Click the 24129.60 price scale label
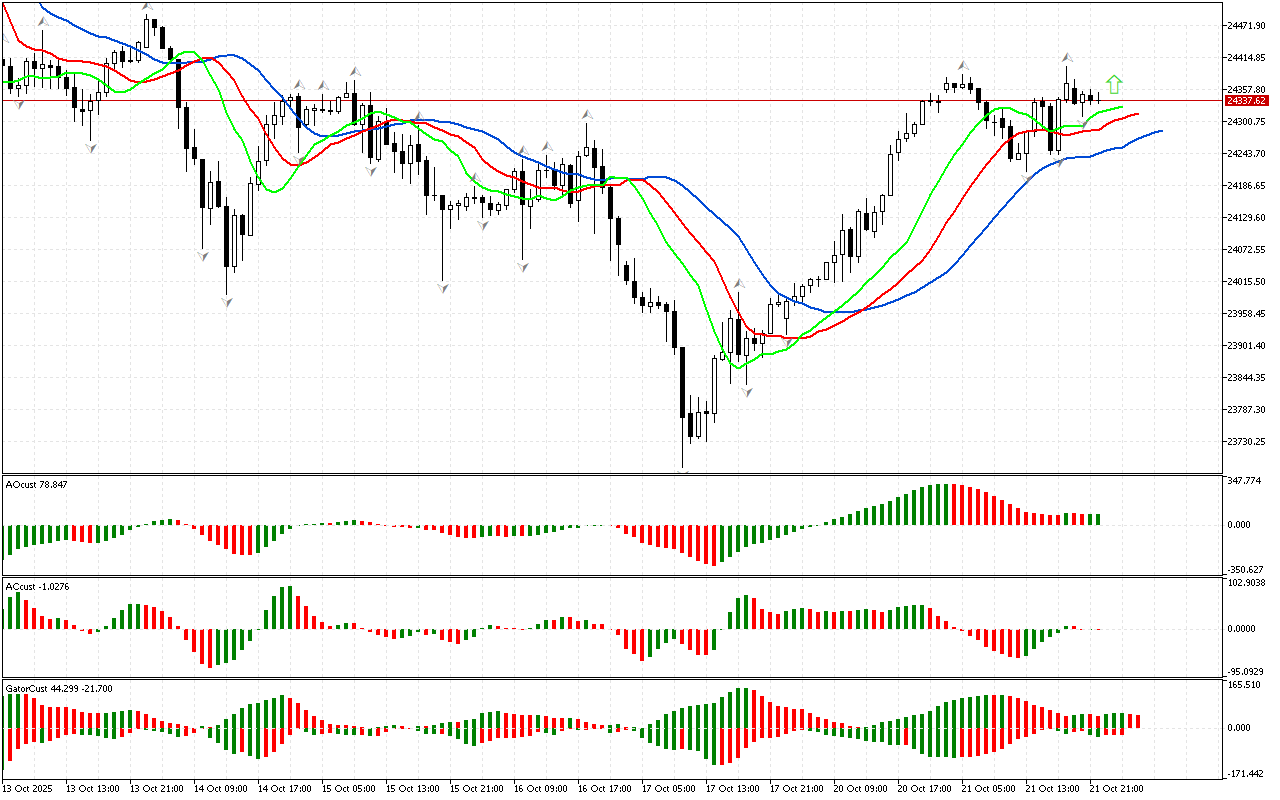The width and height of the screenshot is (1280, 800). coord(1246,218)
